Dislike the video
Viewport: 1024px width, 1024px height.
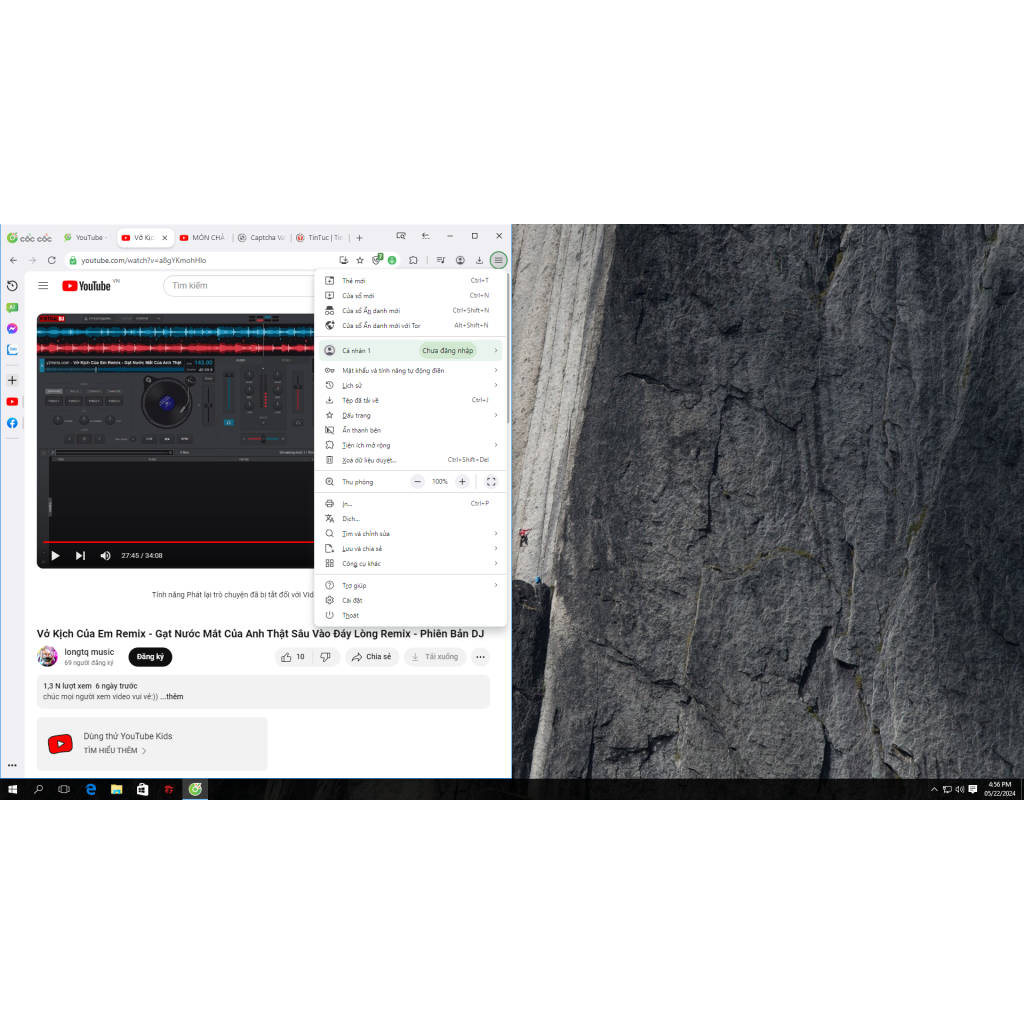pos(326,657)
